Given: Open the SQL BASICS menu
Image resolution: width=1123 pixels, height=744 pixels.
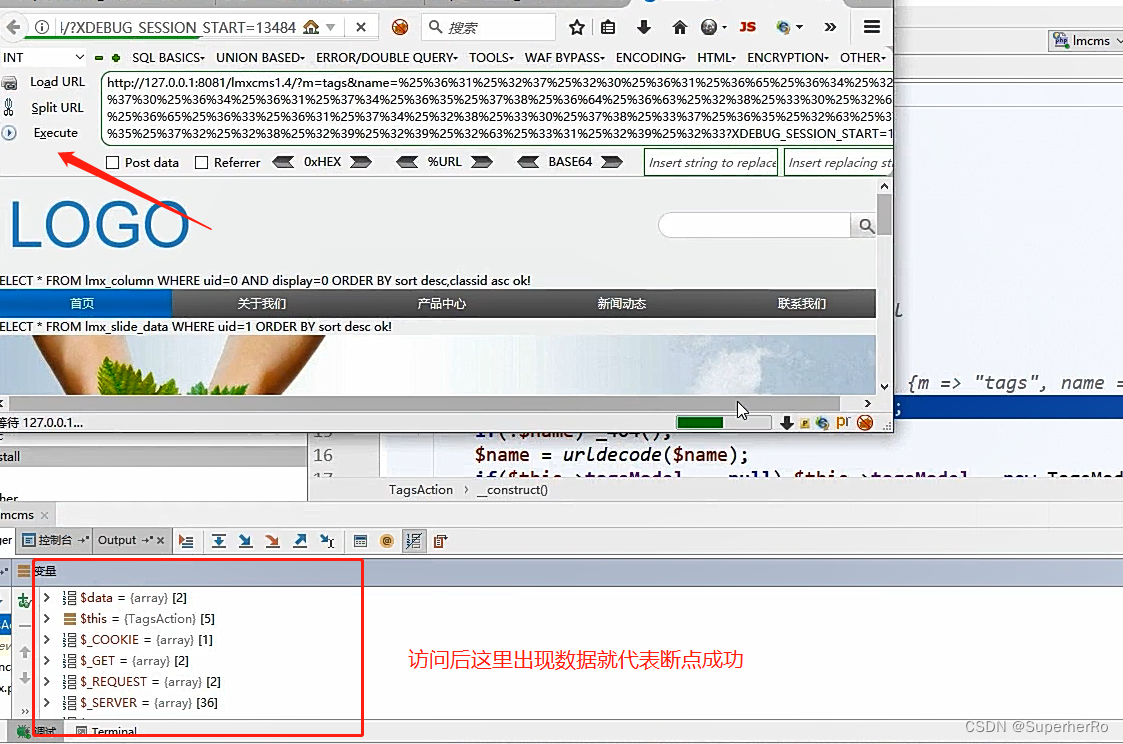Looking at the screenshot, I should (x=168, y=57).
